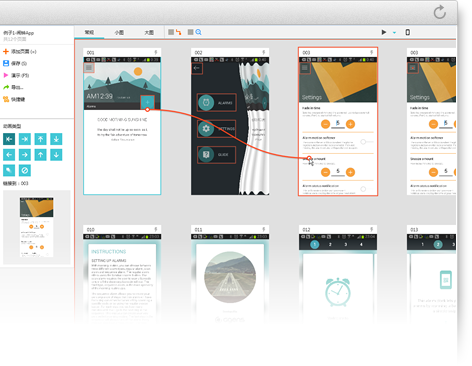Toggle the gray square beside the magnifier icon

pyautogui.click(x=190, y=32)
